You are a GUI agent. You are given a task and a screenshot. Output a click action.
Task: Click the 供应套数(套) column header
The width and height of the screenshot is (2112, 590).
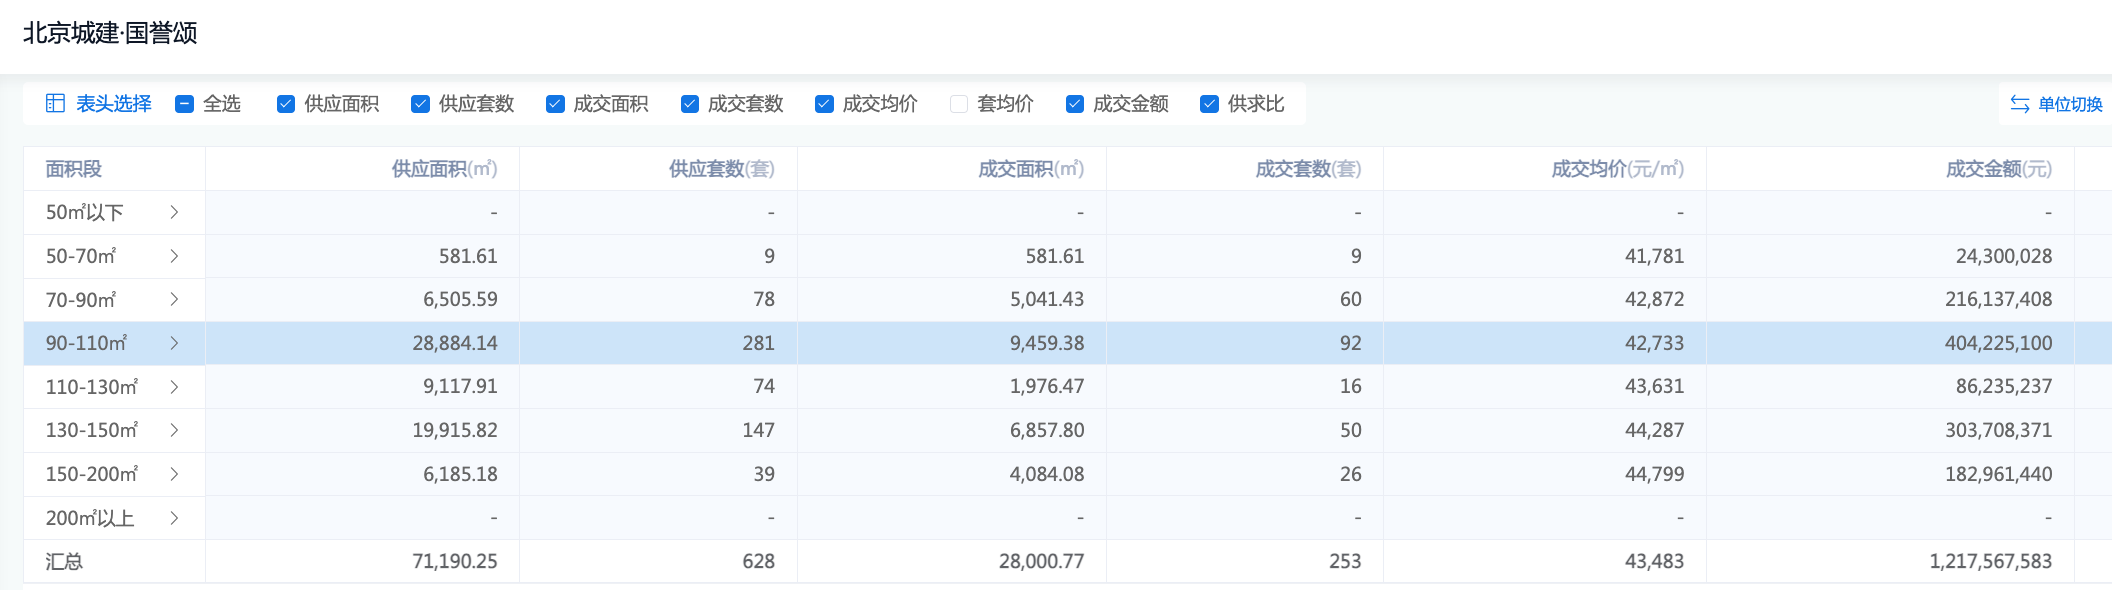pos(721,169)
